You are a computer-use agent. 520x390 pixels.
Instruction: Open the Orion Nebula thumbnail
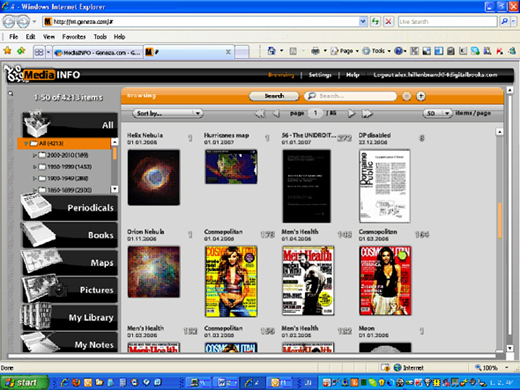[x=154, y=272]
